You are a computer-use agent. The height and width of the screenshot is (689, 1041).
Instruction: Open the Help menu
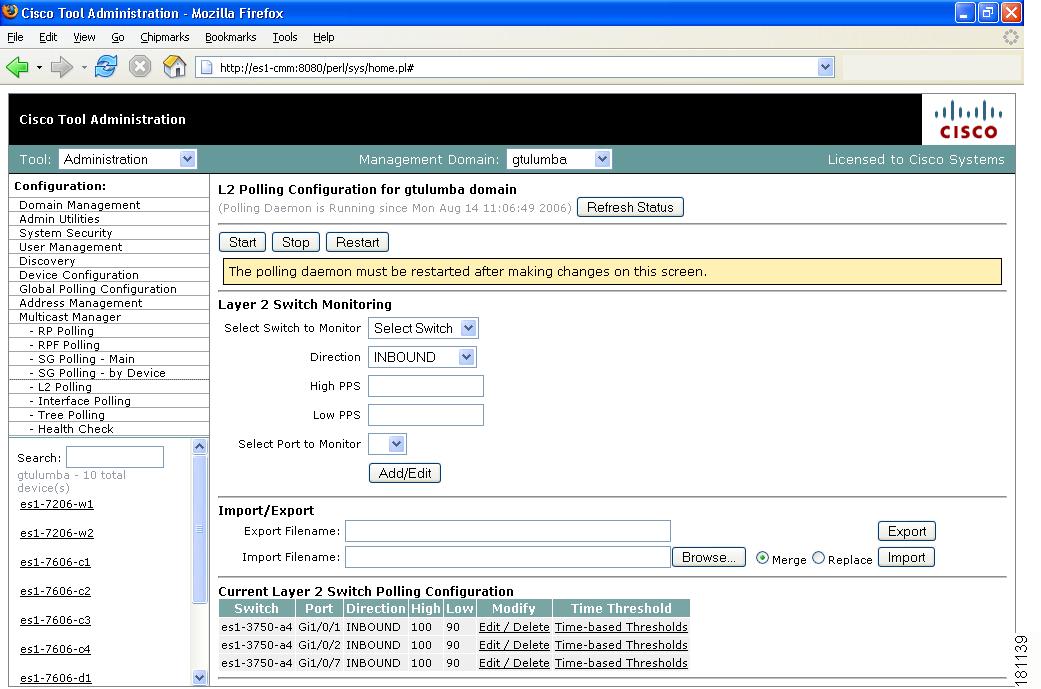pyautogui.click(x=323, y=37)
